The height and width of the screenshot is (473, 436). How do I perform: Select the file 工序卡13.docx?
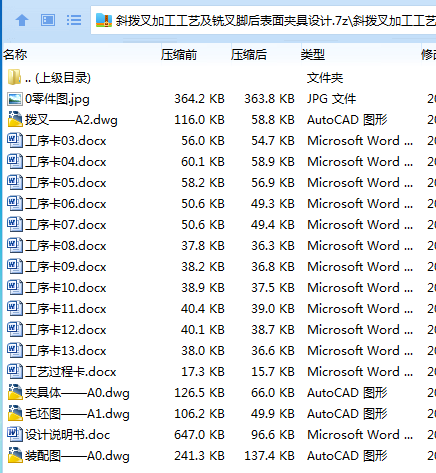pyautogui.click(x=66, y=351)
